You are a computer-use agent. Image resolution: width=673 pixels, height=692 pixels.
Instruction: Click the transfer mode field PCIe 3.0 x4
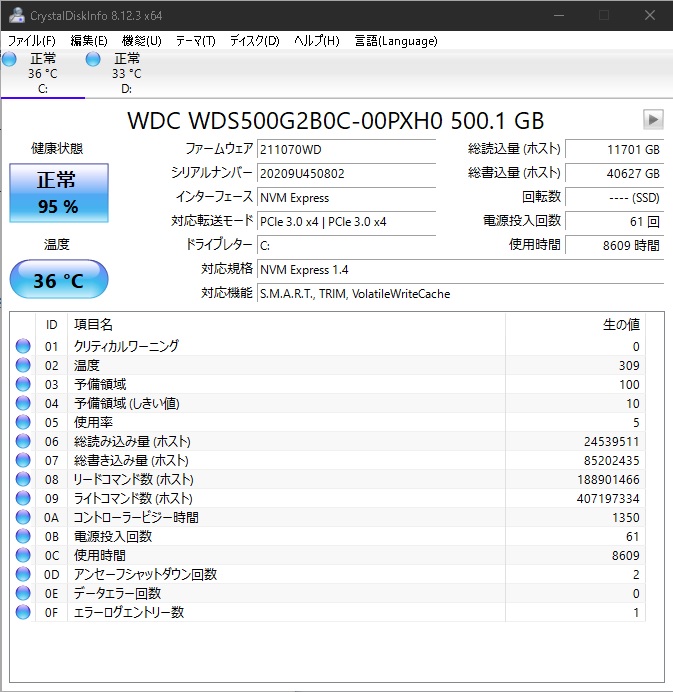[x=346, y=221]
